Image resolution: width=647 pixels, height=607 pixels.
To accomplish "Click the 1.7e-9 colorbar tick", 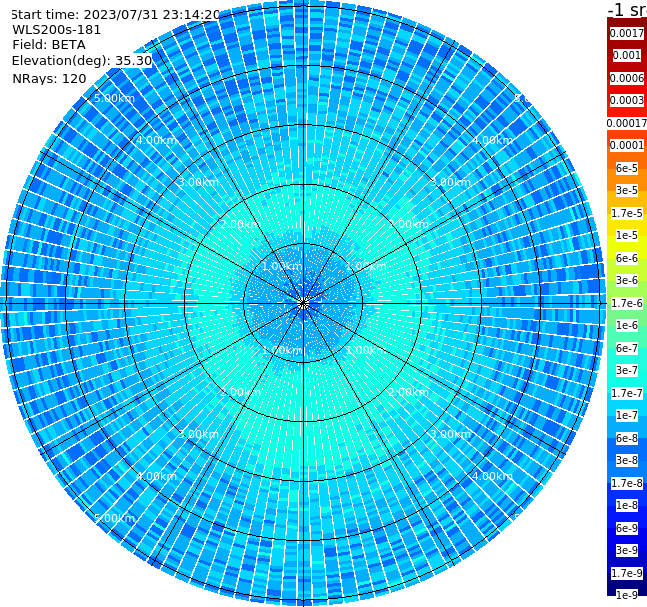I will pos(627,573).
